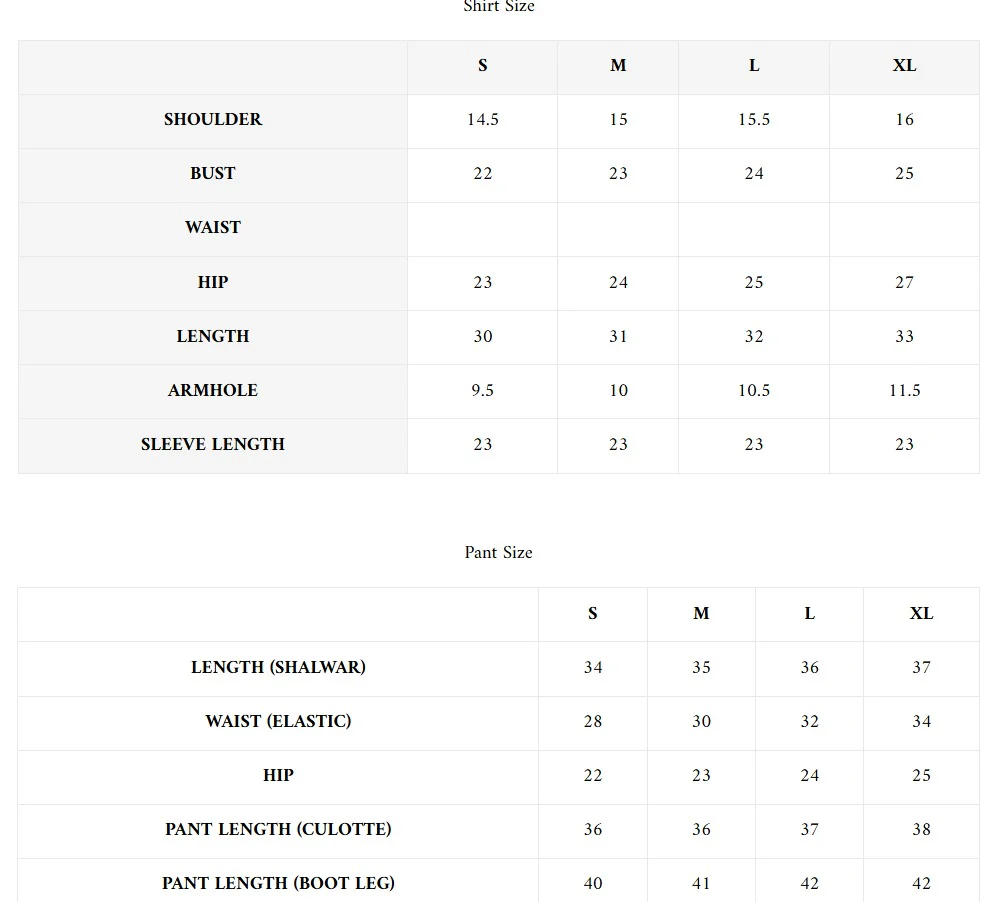Image resolution: width=991 pixels, height=902 pixels.
Task: Click the shalwar length value 37 for XL
Action: coord(921,668)
